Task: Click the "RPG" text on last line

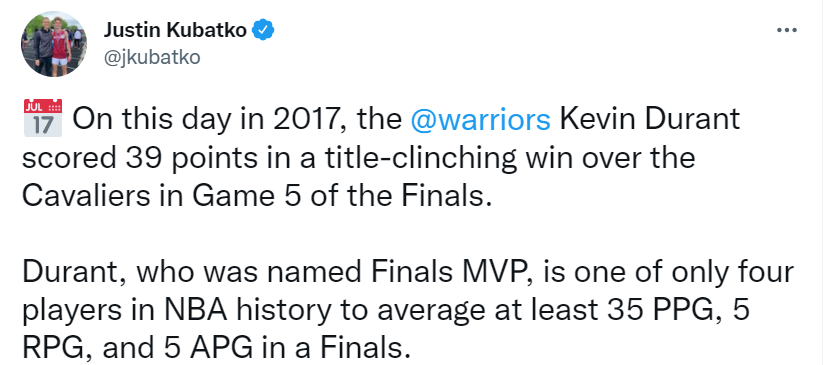Action: [54, 347]
